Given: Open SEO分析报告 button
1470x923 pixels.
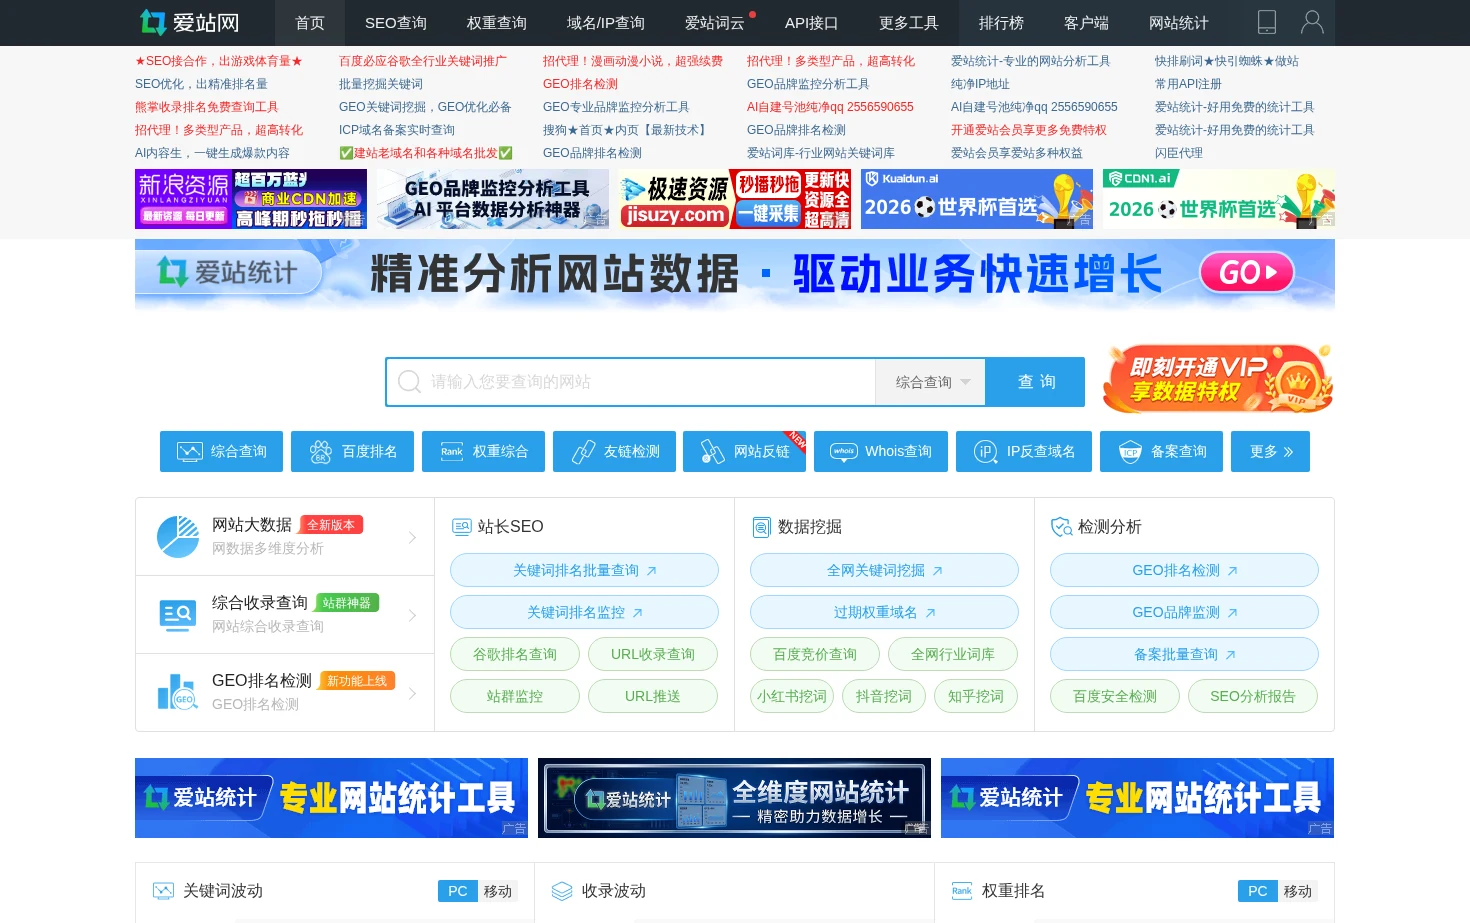Looking at the screenshot, I should coord(1253,696).
